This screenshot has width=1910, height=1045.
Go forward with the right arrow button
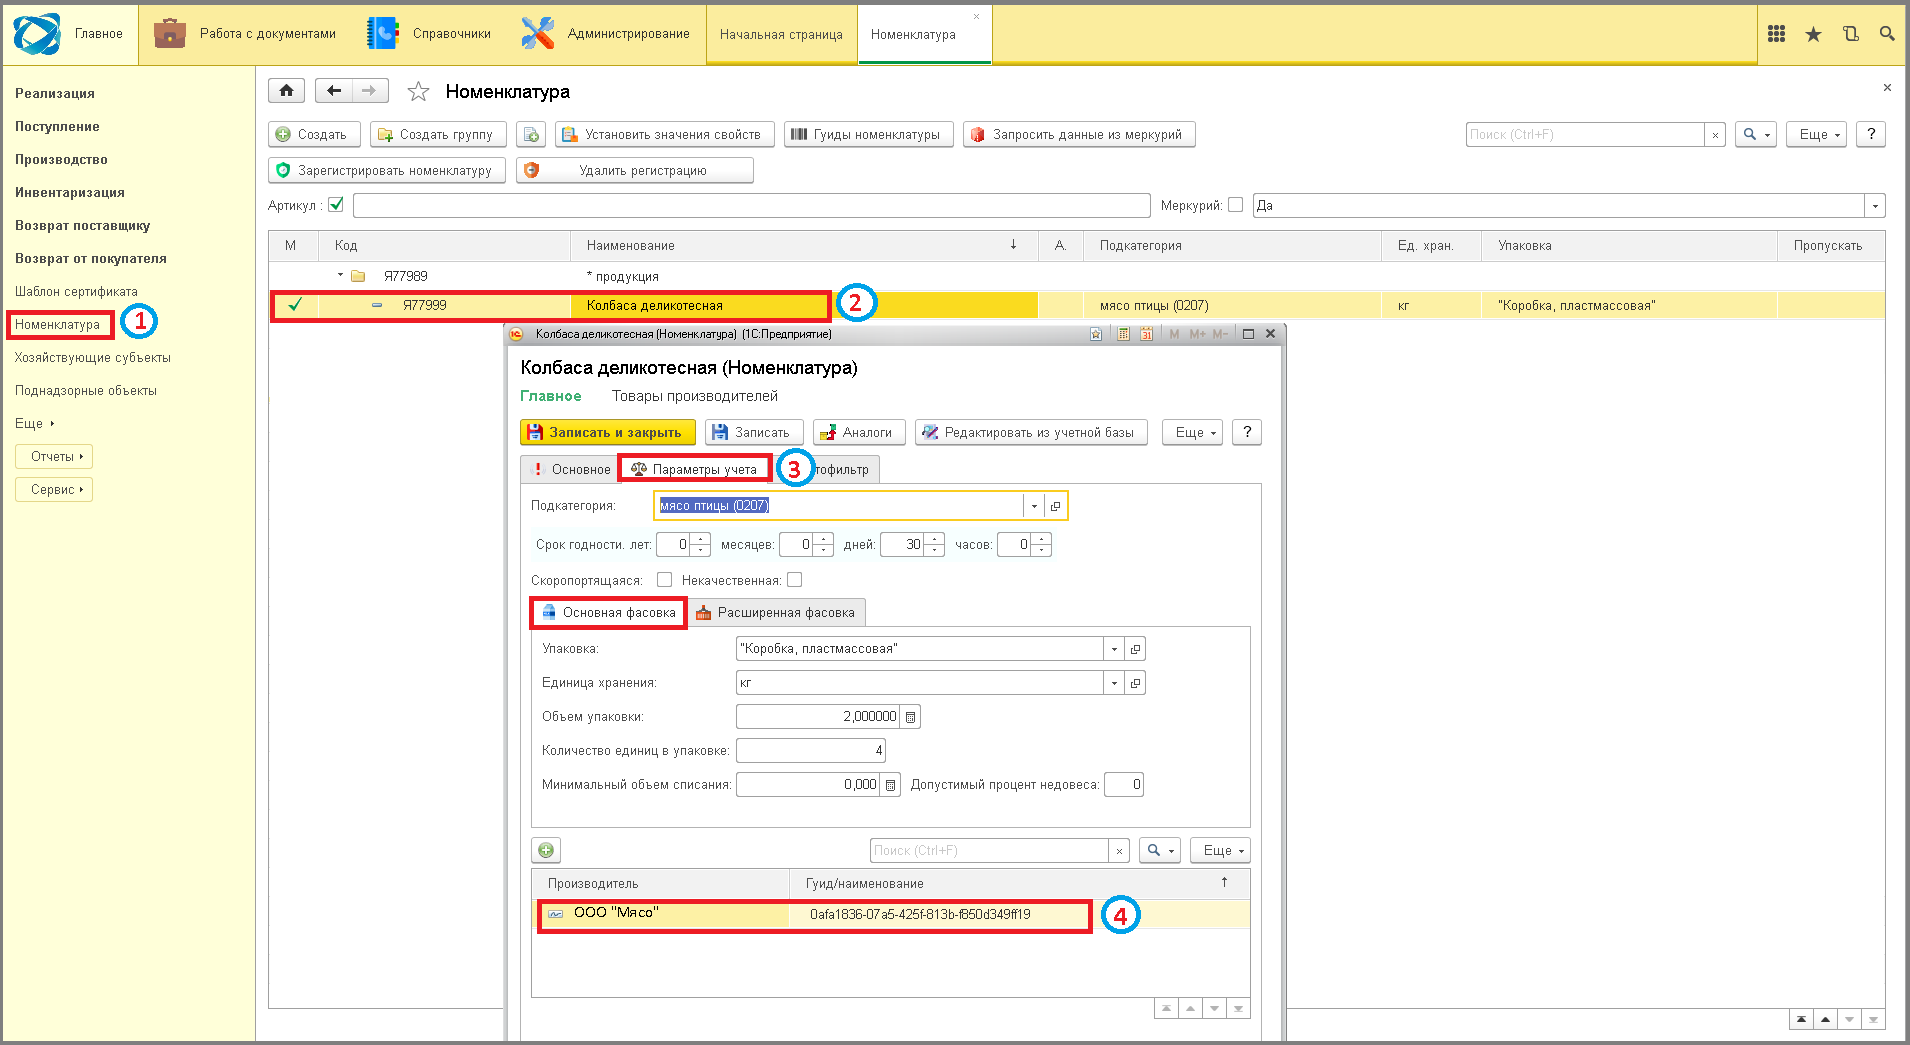[369, 91]
